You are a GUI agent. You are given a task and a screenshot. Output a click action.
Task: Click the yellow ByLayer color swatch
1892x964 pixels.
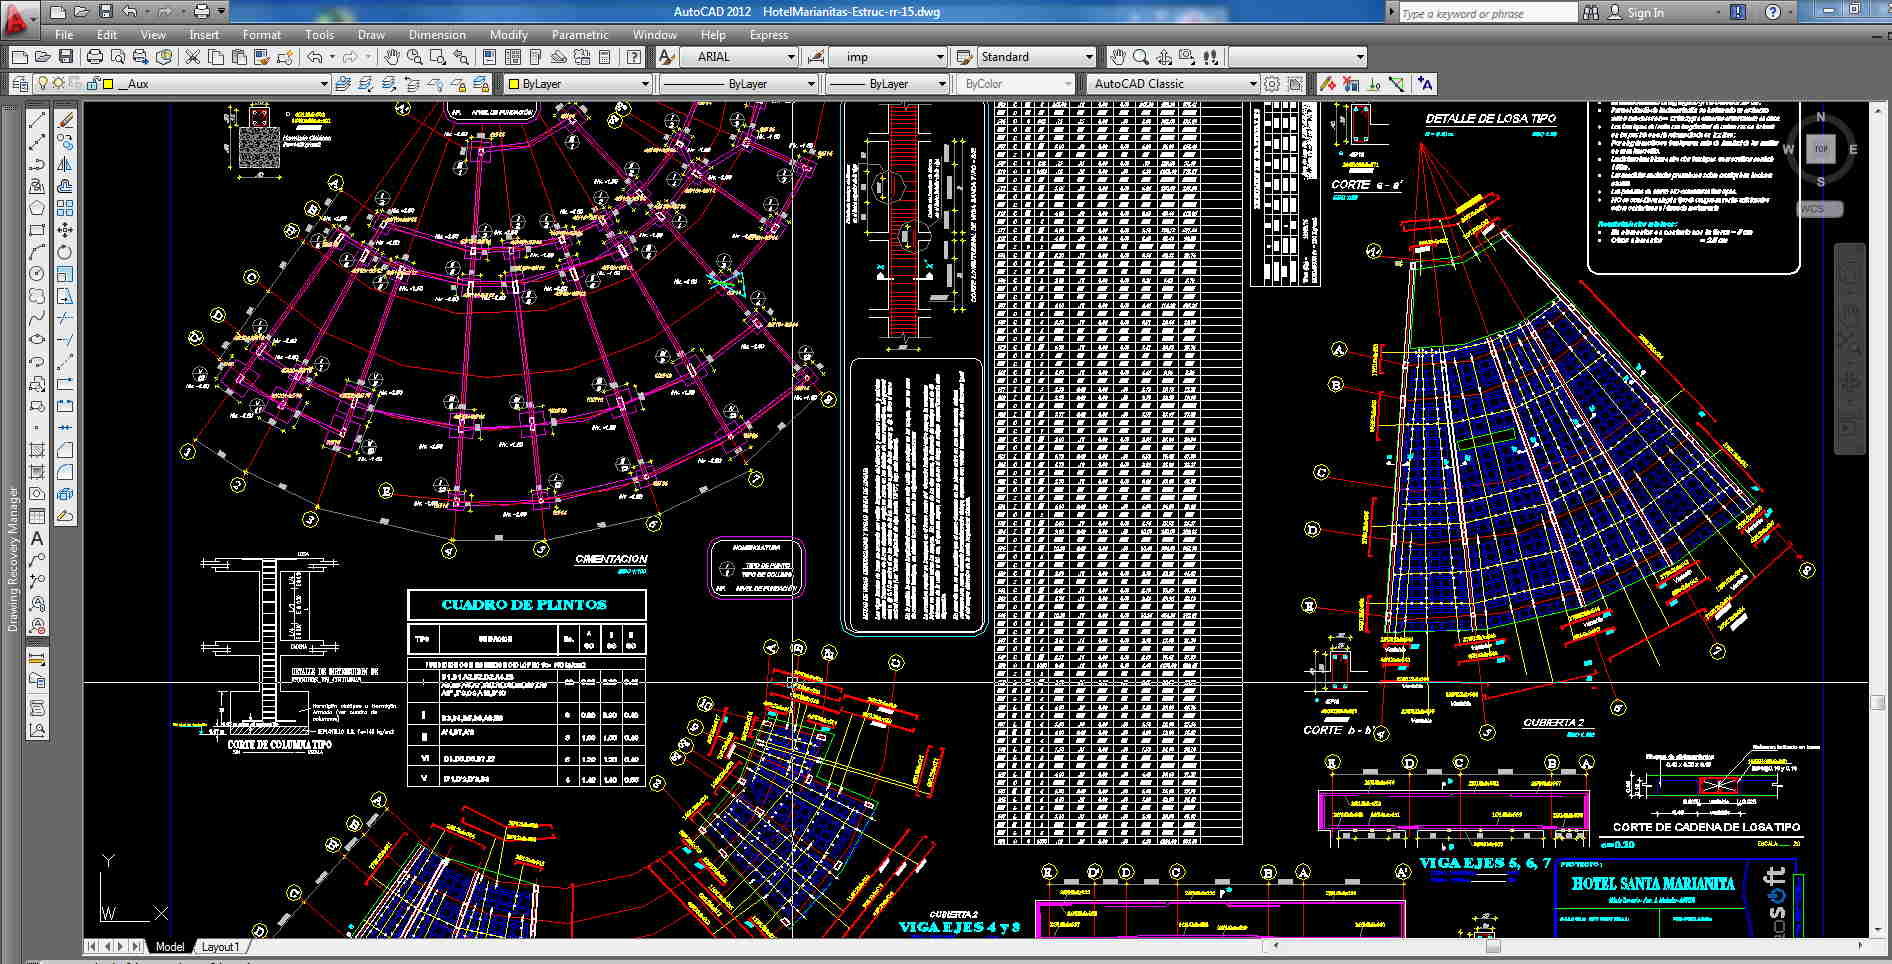click(x=513, y=84)
